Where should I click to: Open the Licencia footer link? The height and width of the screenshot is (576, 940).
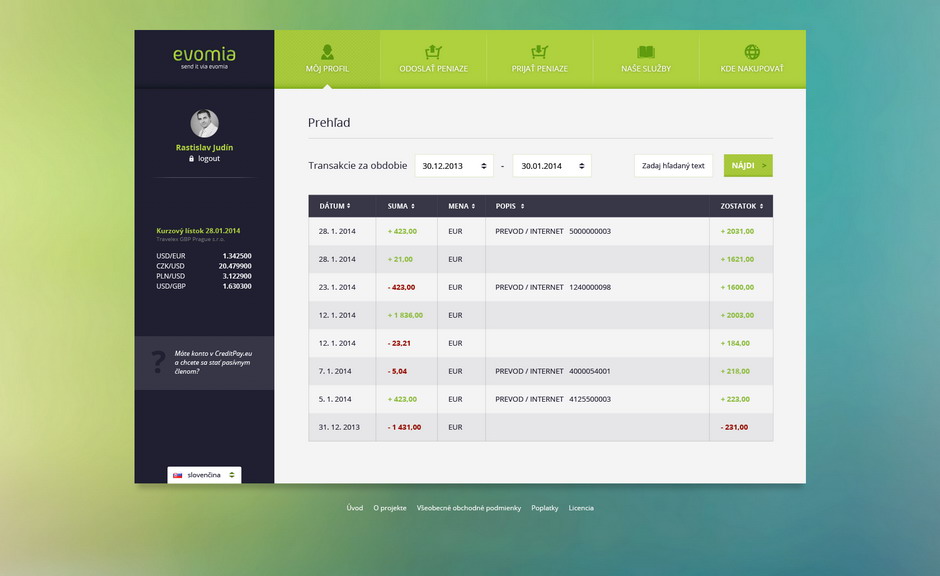tap(581, 508)
